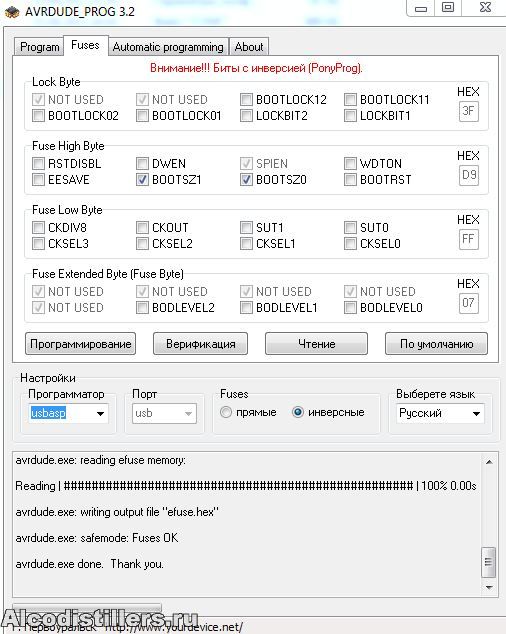Open the Automatic programming tab
The image size is (506, 634).
coord(168,47)
